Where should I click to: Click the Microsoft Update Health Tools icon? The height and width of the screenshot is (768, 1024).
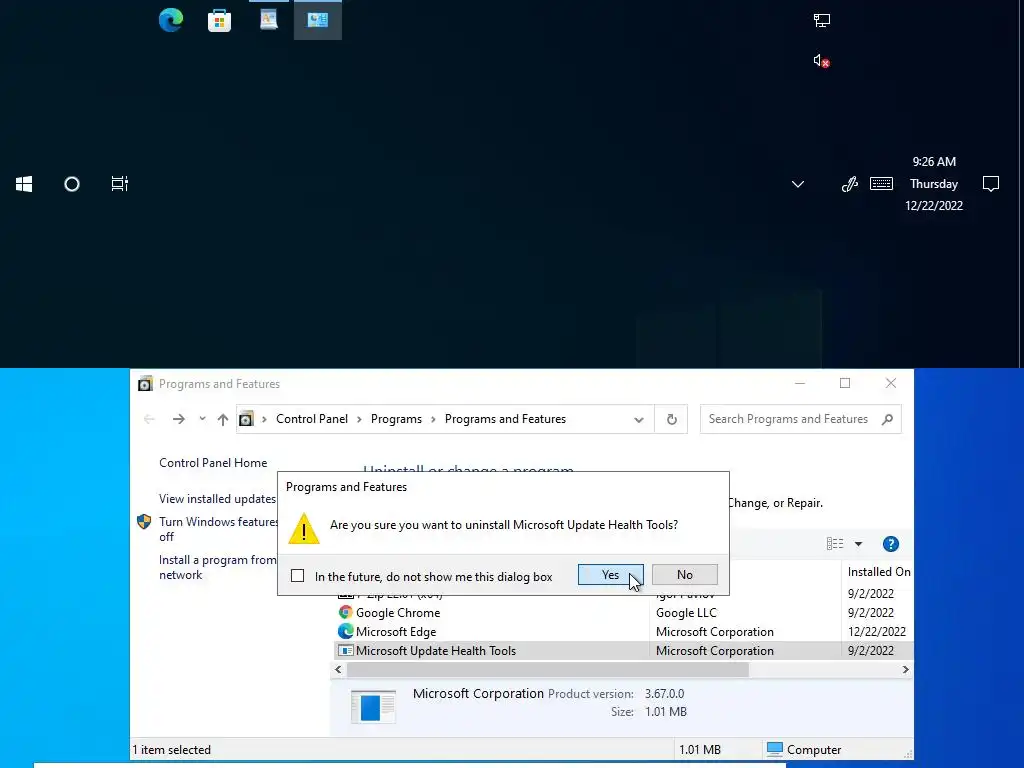pyautogui.click(x=345, y=650)
